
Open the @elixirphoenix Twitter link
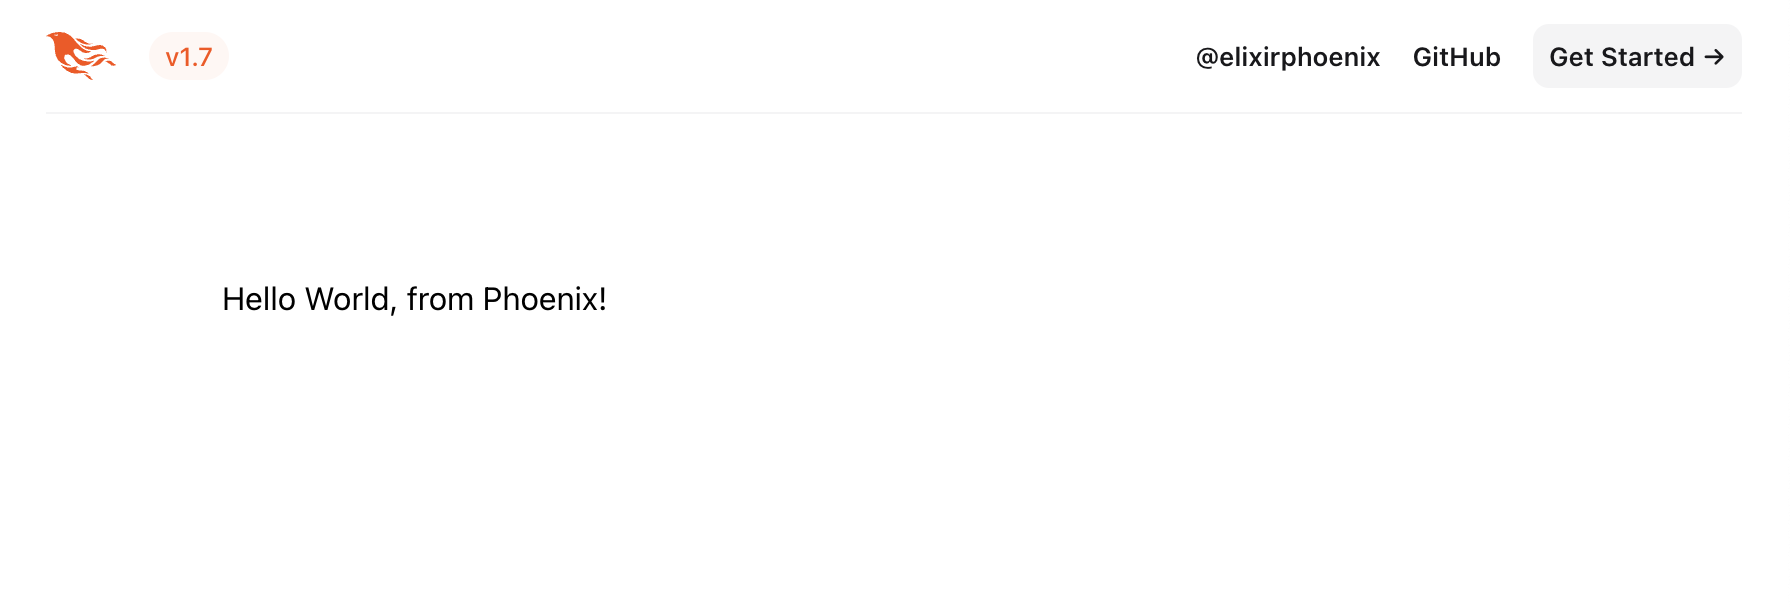tap(1287, 57)
